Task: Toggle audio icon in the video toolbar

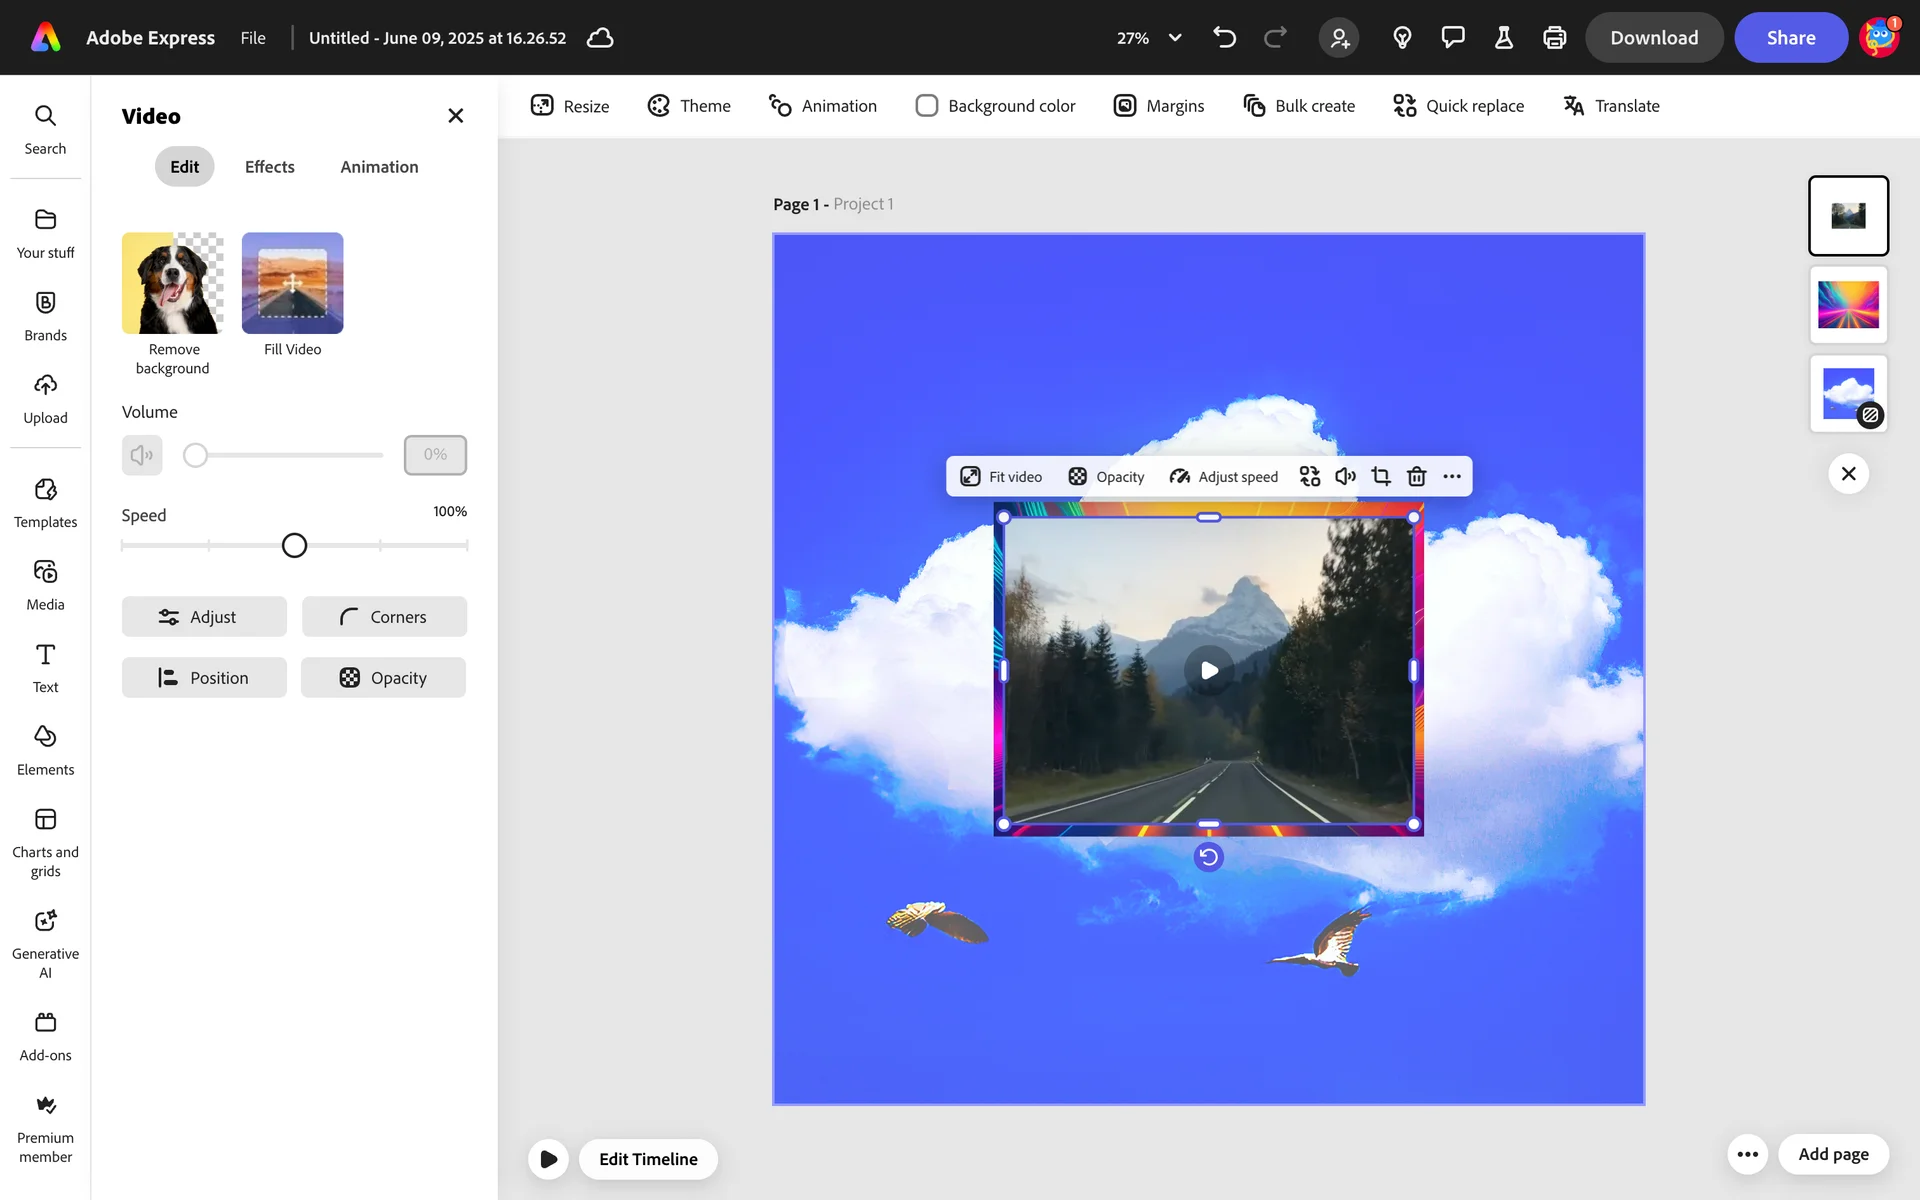Action: point(1345,477)
